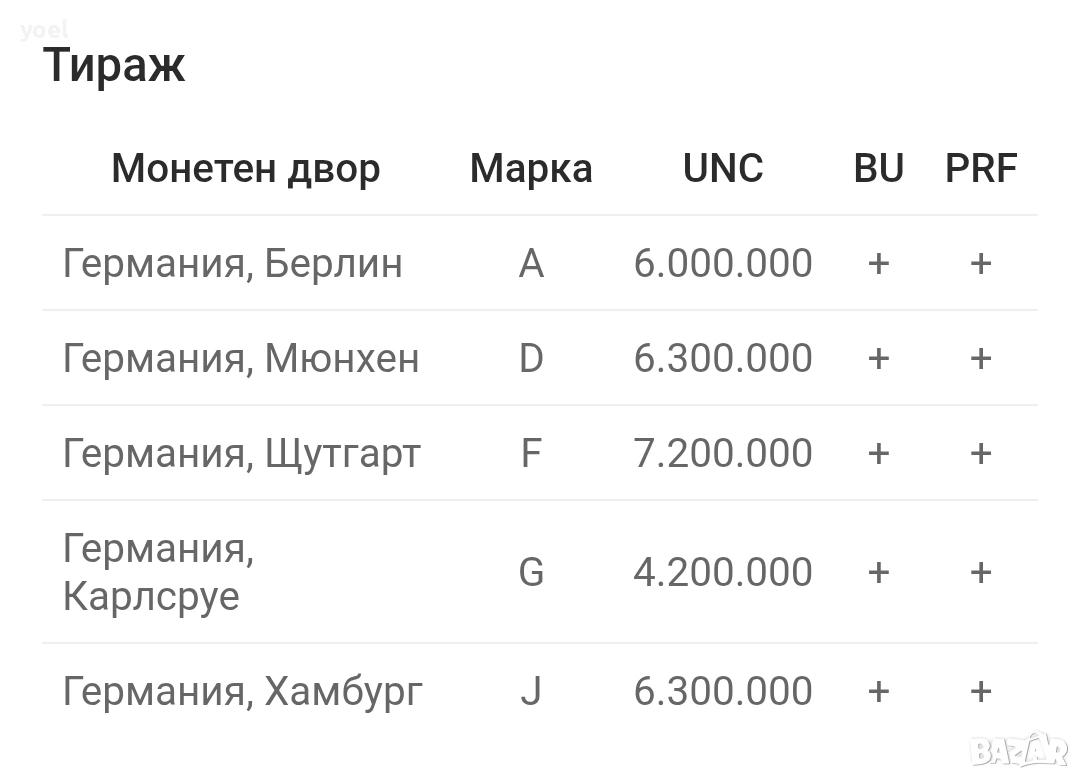This screenshot has width=1080, height=779.
Task: Select the Германия, Карлсруе row label
Action: pyautogui.click(x=158, y=572)
